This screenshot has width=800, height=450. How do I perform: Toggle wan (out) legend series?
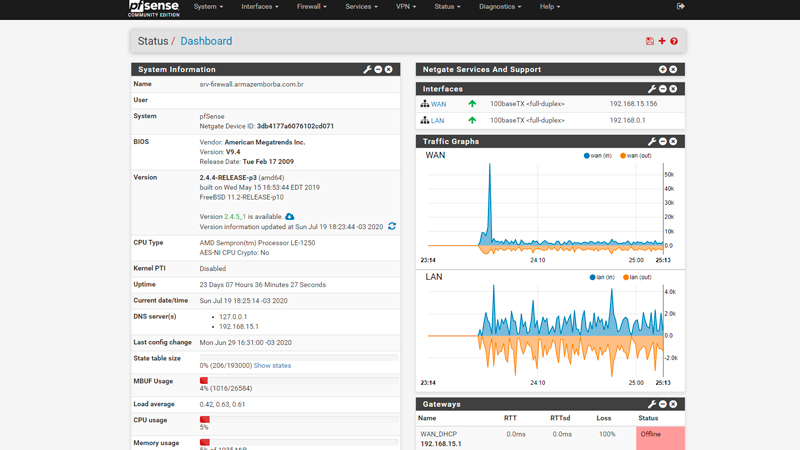point(636,156)
